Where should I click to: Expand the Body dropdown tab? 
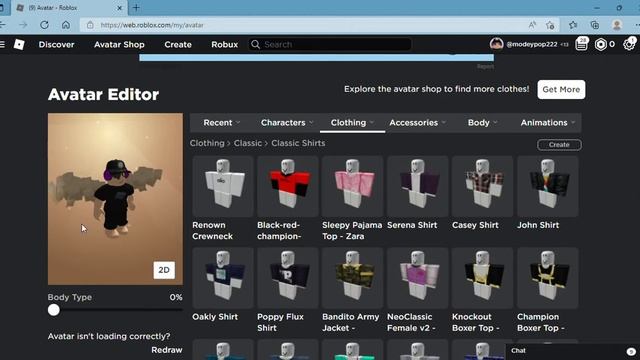click(x=482, y=122)
